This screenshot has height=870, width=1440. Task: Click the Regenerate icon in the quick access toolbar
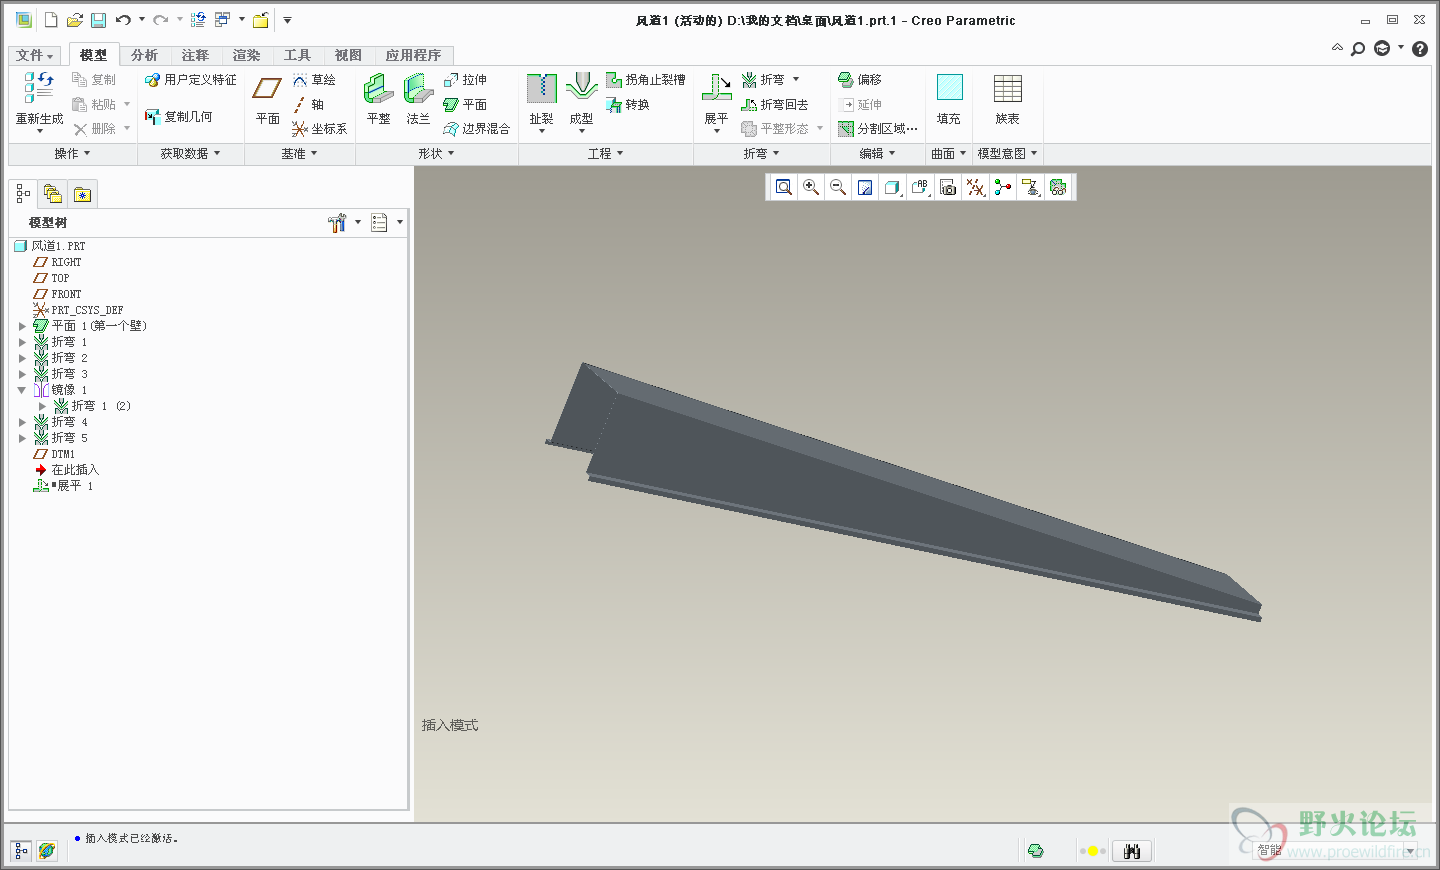[x=198, y=20]
